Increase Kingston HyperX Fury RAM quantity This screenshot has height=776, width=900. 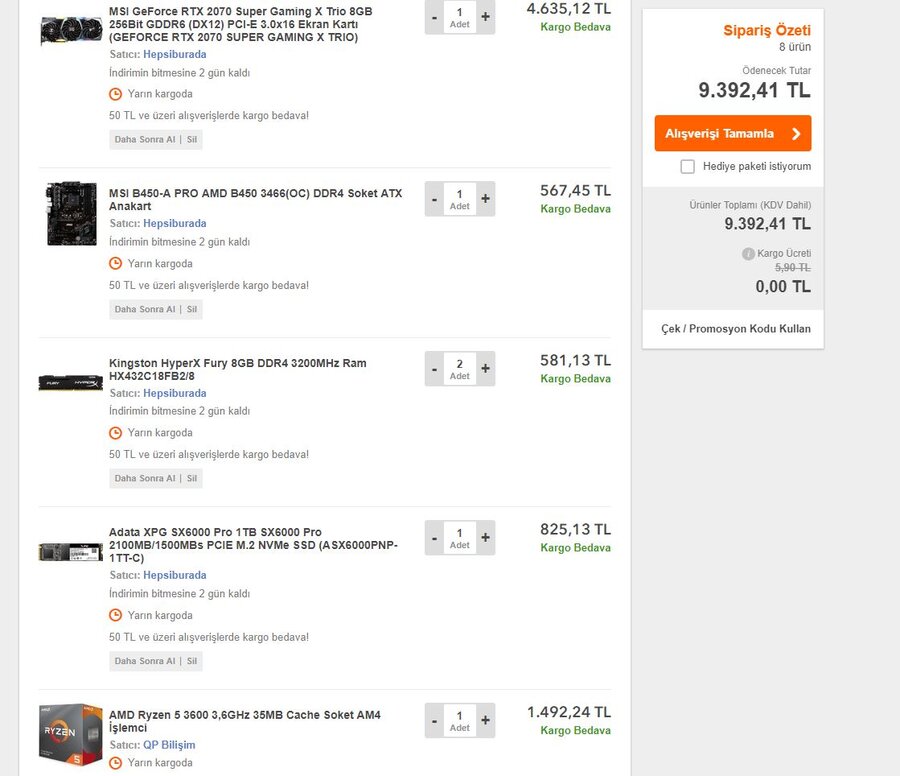tap(486, 369)
